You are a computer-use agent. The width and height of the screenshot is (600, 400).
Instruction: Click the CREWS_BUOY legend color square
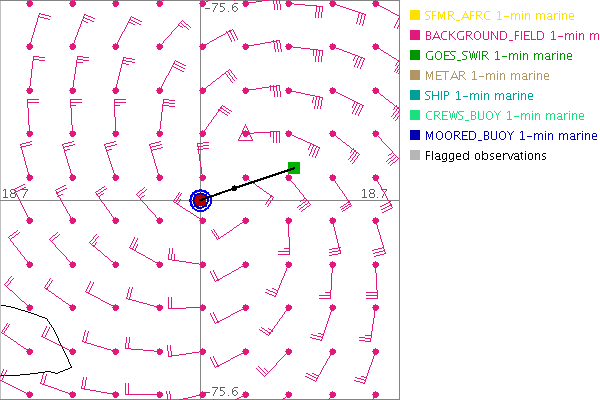click(x=415, y=116)
